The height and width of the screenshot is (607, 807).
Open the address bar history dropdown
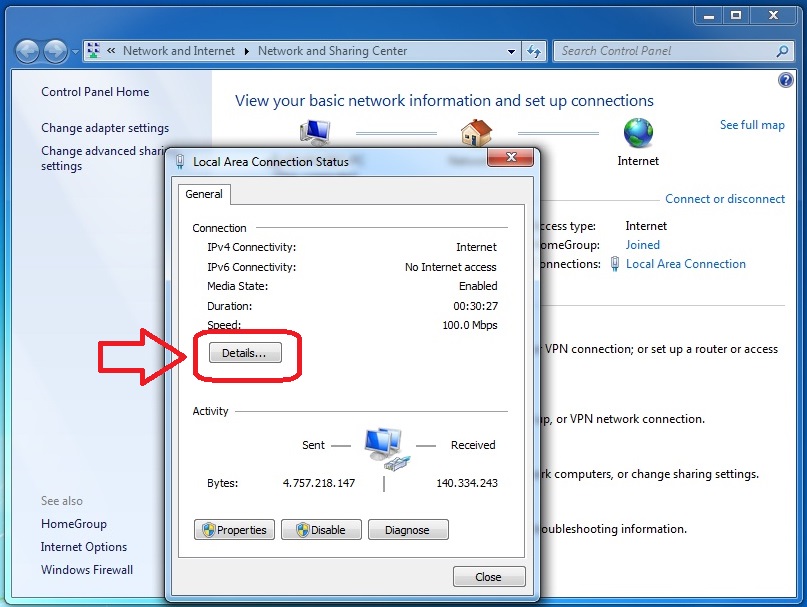coord(511,51)
